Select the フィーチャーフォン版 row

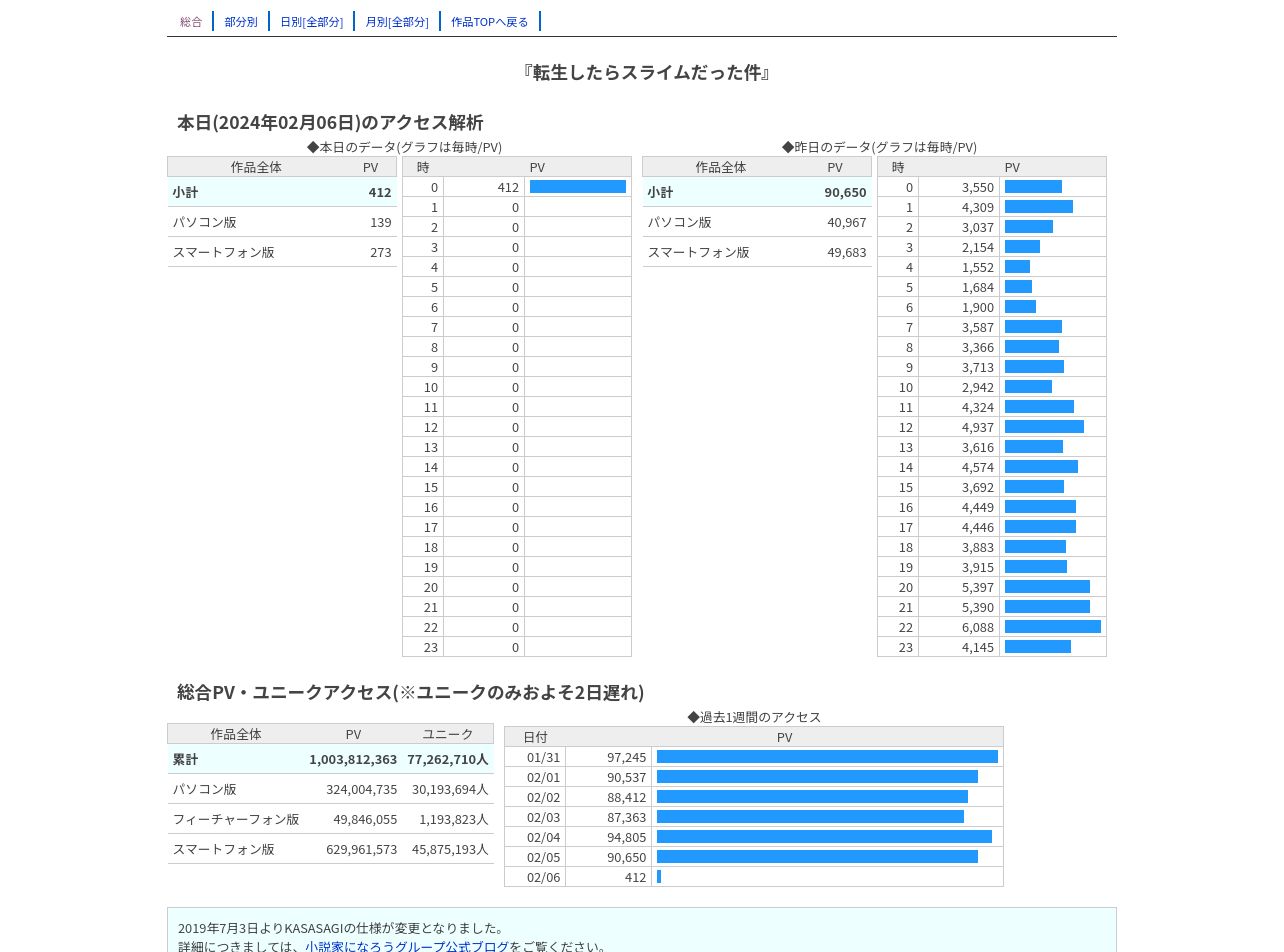pyautogui.click(x=330, y=819)
